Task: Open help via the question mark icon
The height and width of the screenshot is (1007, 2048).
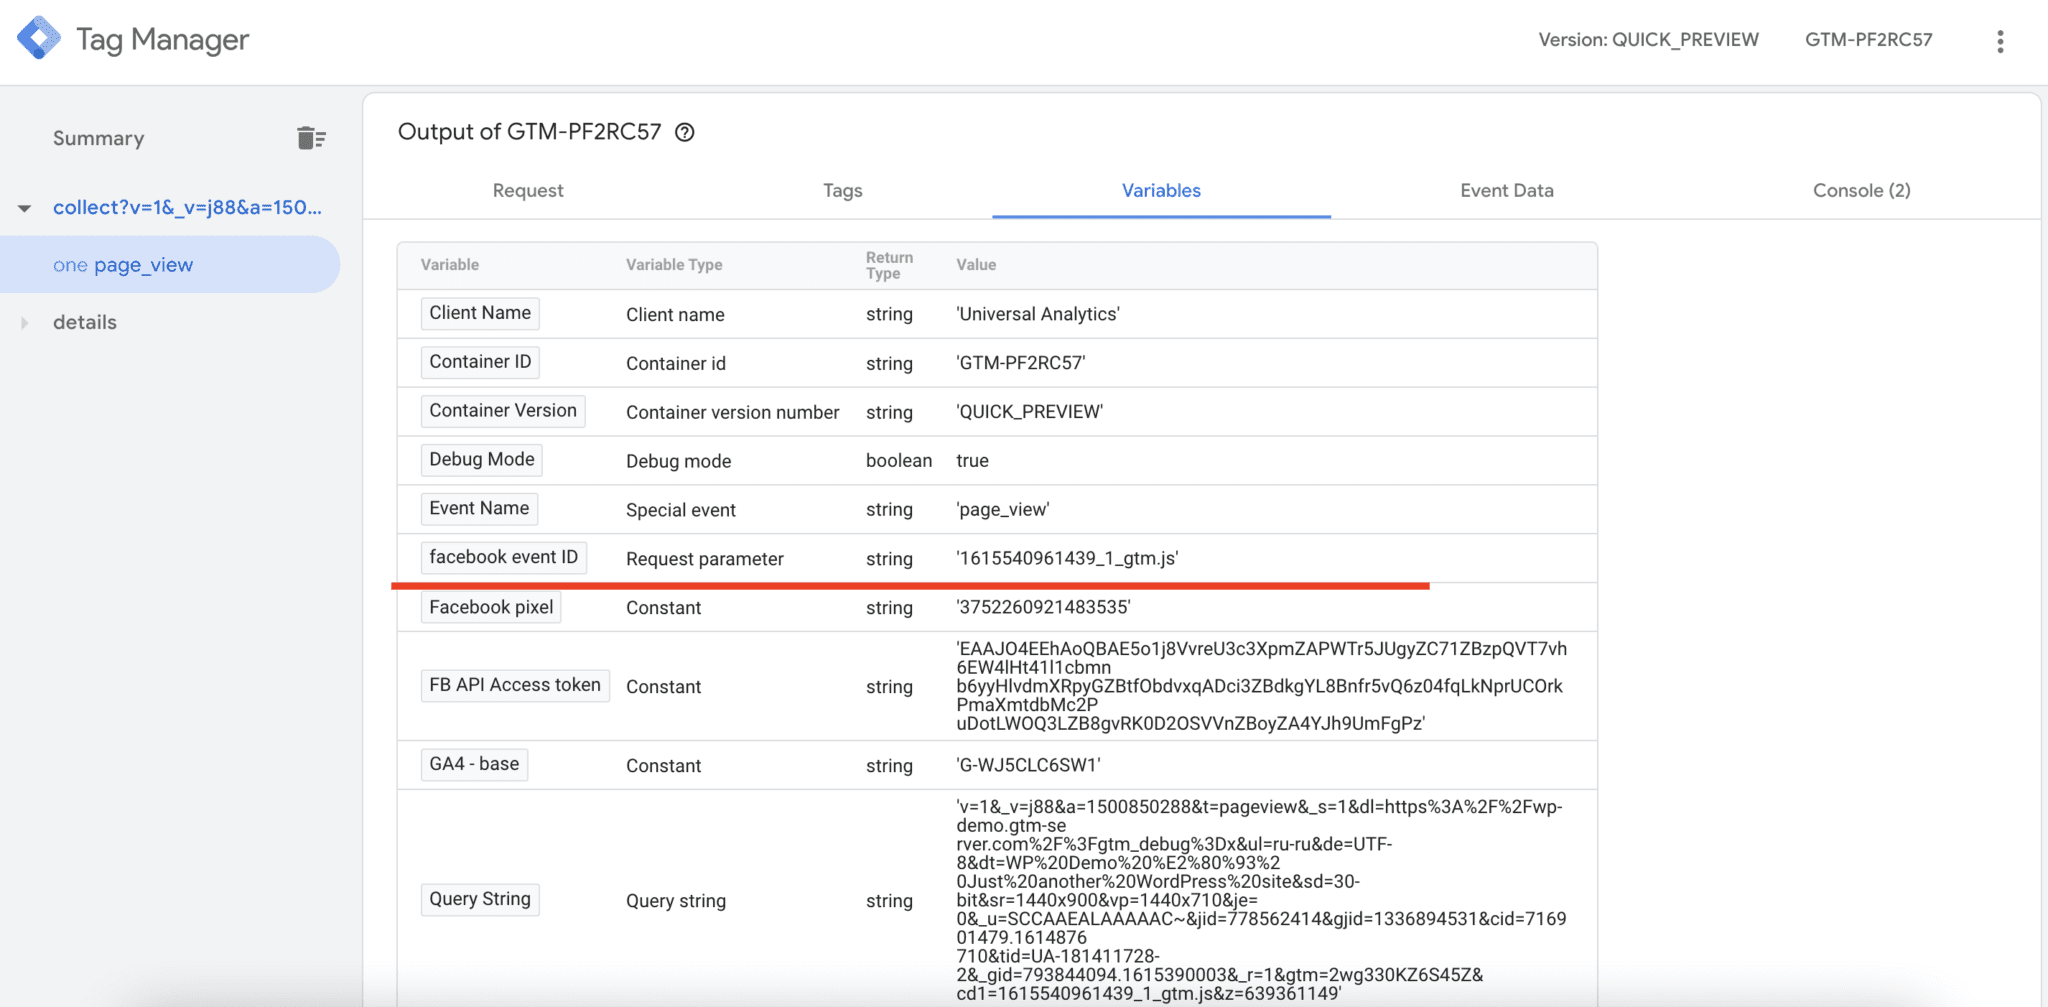Action: [684, 132]
